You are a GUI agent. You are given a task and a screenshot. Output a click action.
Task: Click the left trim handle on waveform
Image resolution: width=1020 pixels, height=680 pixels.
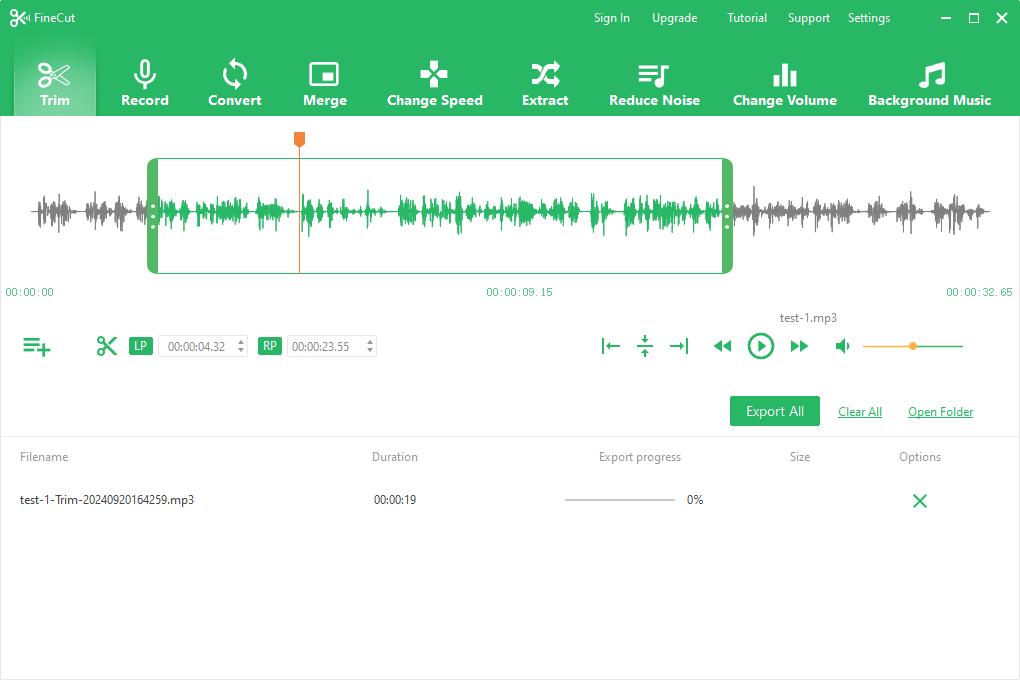coord(153,216)
